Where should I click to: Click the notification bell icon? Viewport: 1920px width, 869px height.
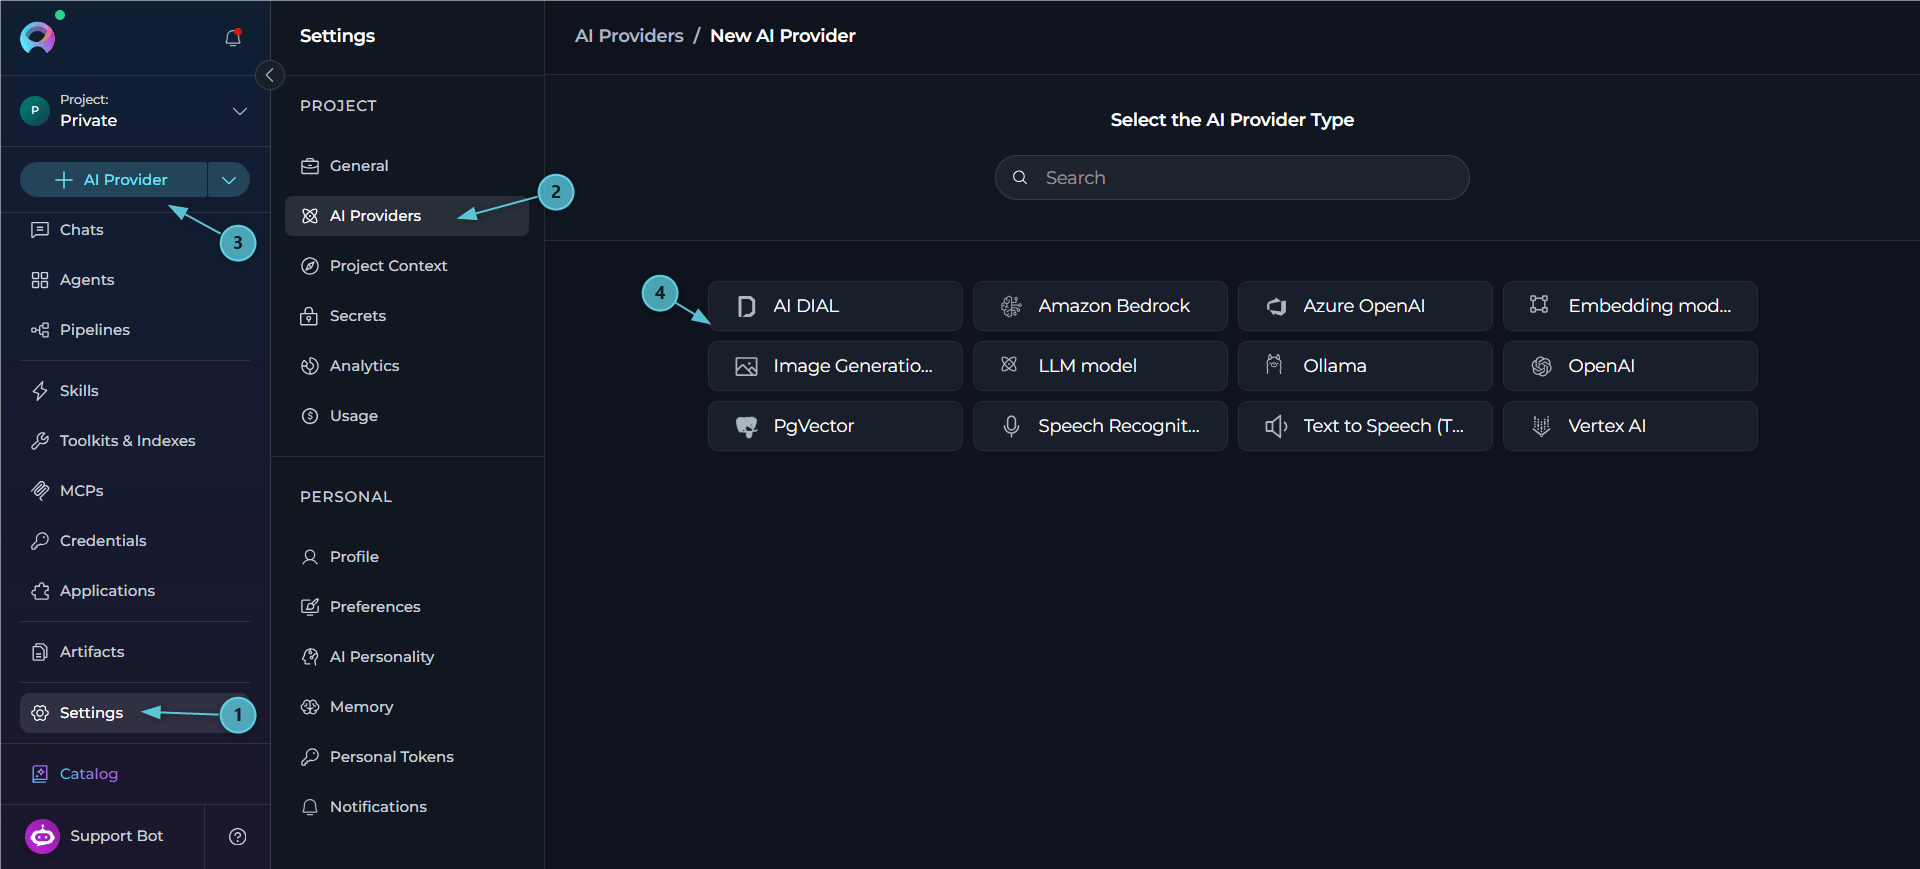tap(233, 37)
